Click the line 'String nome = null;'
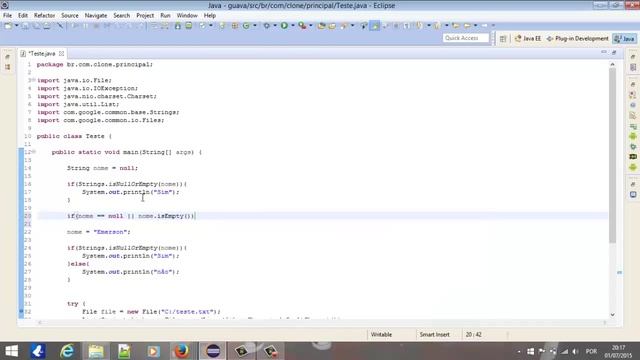The height and width of the screenshot is (360, 640). click(x=102, y=168)
